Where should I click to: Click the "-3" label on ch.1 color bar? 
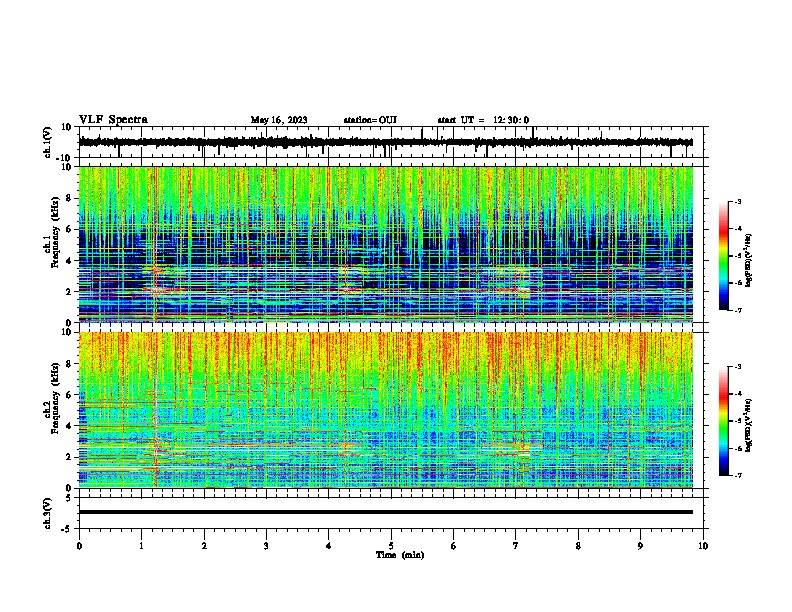click(737, 201)
